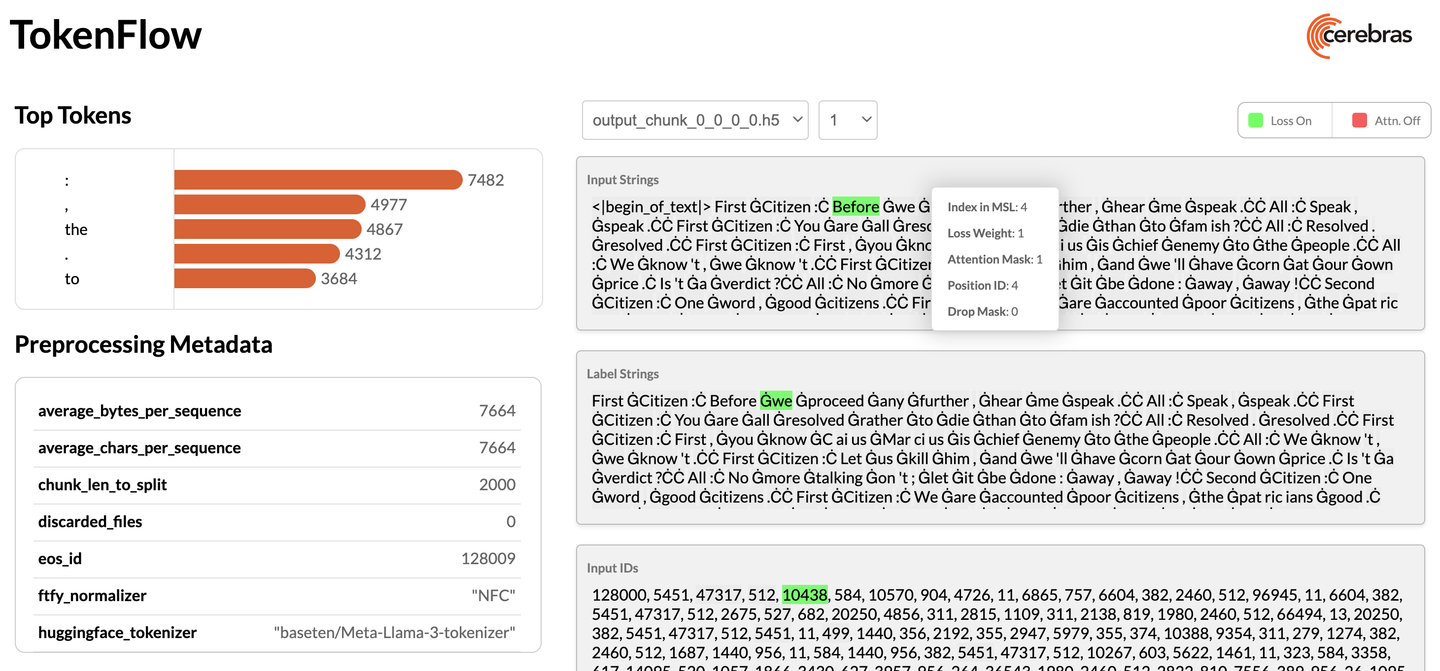Viewport: 1440px width, 671px height.
Task: Click 'Loss Weight: 1' in tooltip
Action: [x=986, y=233]
